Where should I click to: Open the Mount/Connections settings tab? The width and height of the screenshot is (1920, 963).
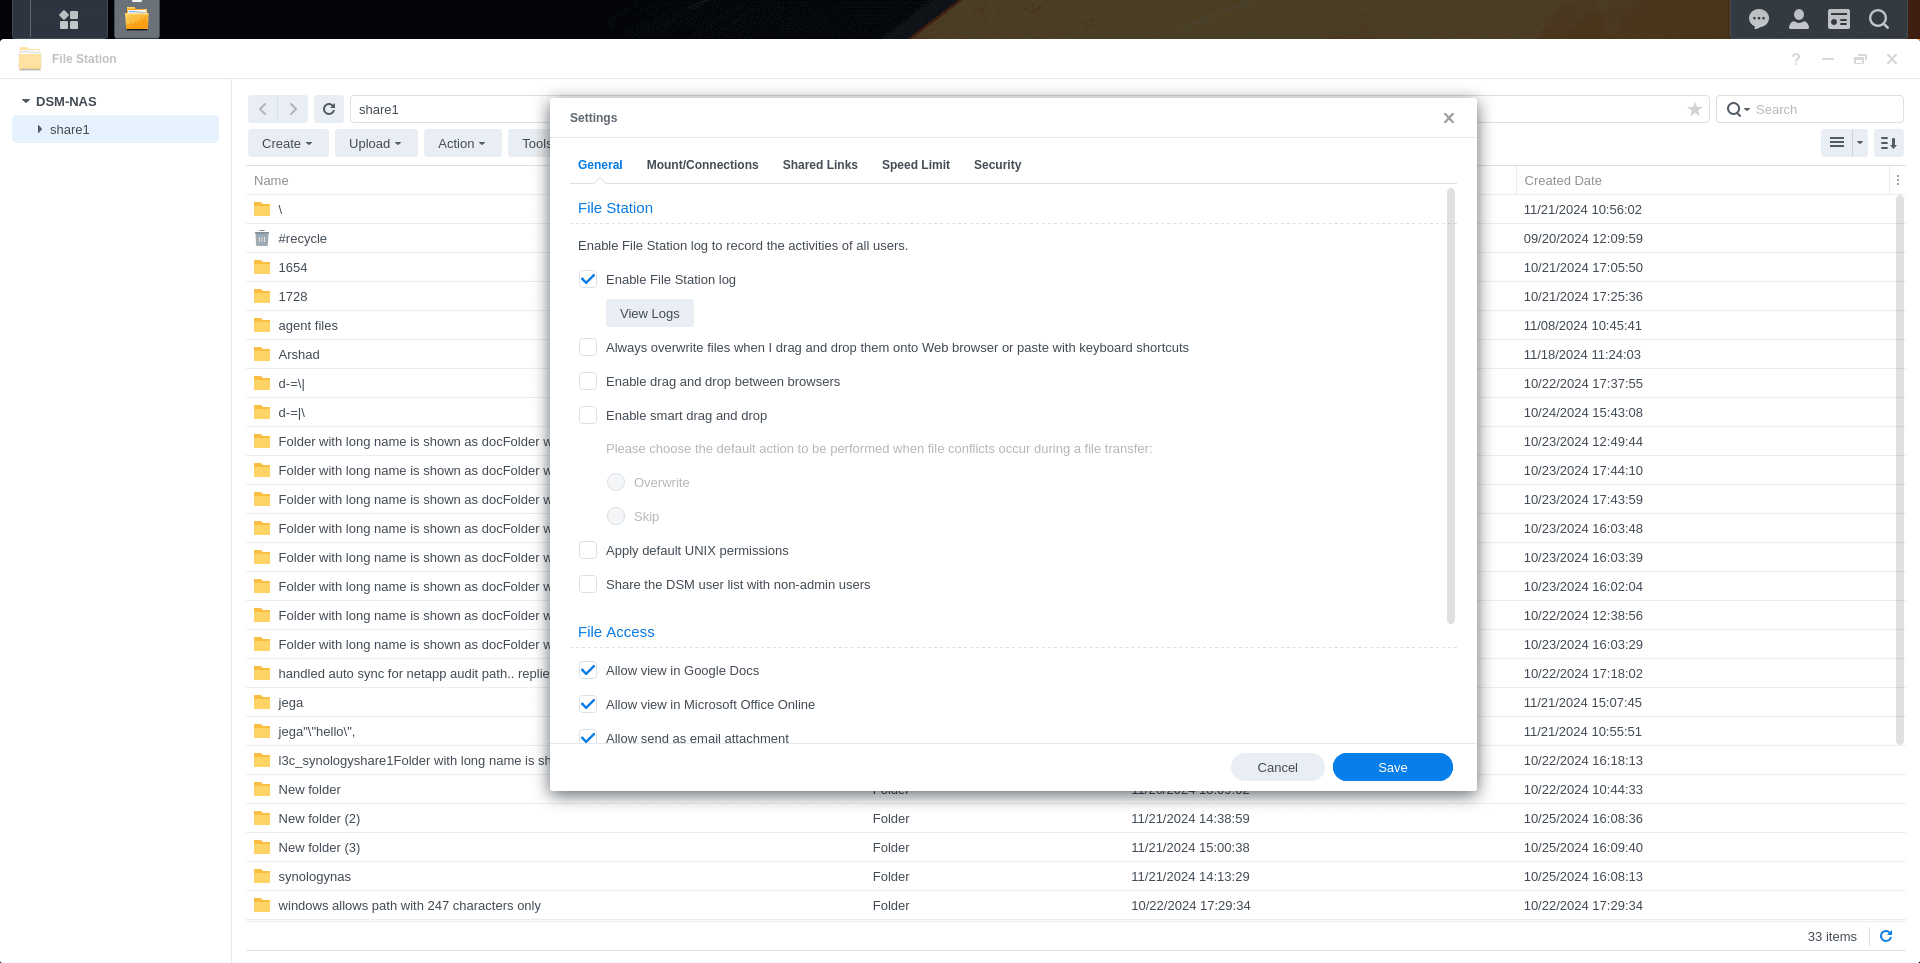(x=702, y=165)
